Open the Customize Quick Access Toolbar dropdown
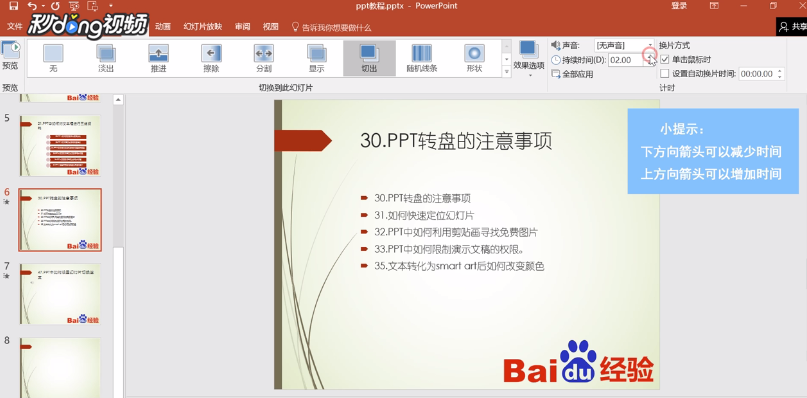The image size is (807, 398). point(111,7)
